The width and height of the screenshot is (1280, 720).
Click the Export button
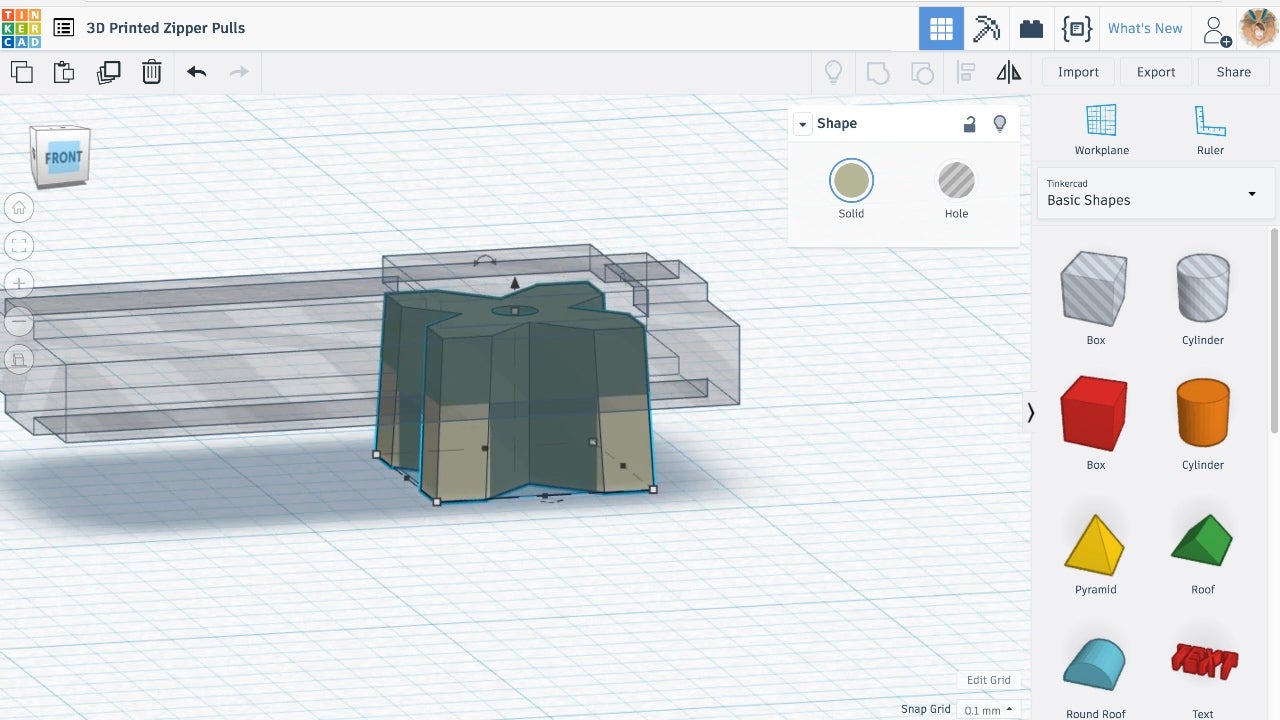tap(1155, 72)
